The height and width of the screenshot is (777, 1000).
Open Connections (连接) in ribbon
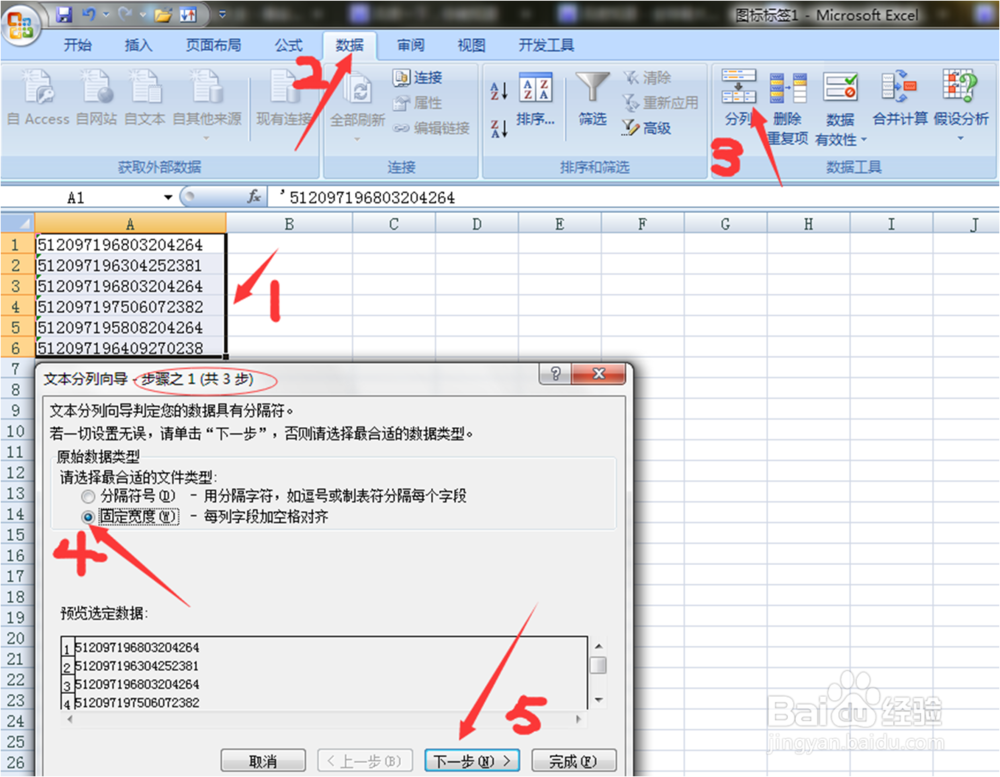pyautogui.click(x=418, y=77)
